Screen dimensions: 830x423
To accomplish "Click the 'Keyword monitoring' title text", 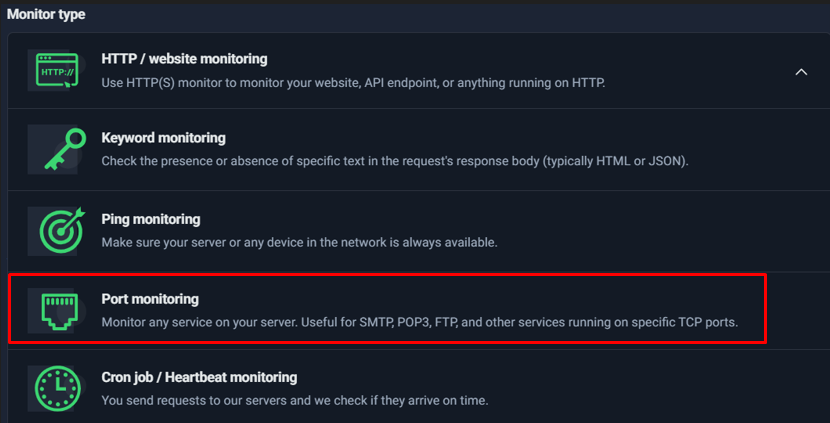I will tap(163, 138).
